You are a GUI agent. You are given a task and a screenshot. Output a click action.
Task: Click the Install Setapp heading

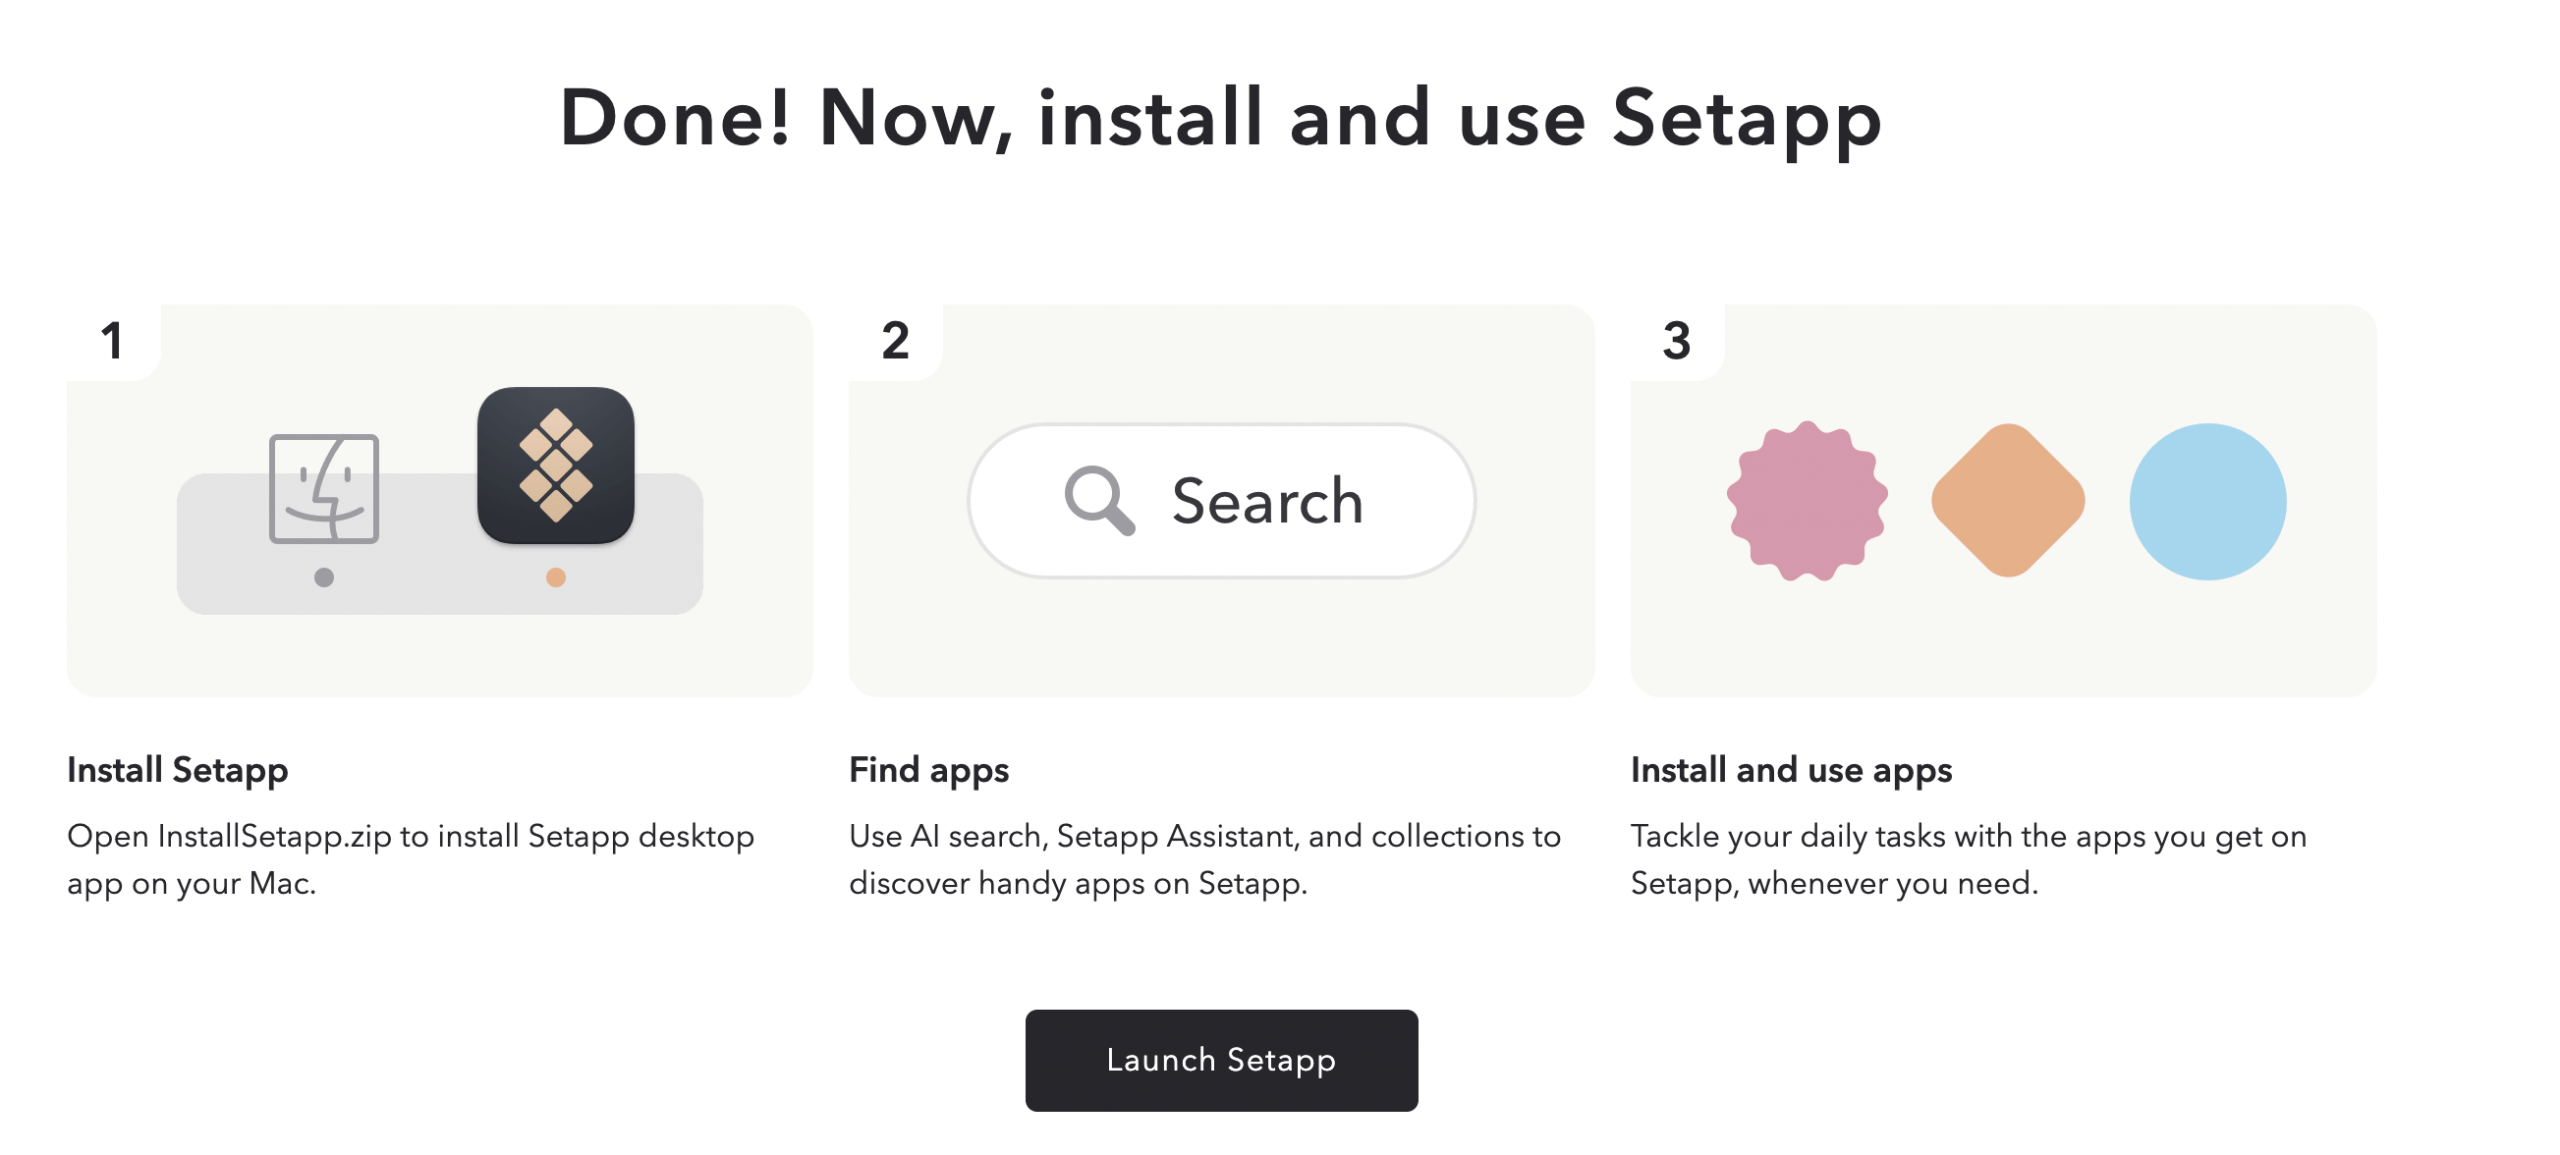click(177, 770)
